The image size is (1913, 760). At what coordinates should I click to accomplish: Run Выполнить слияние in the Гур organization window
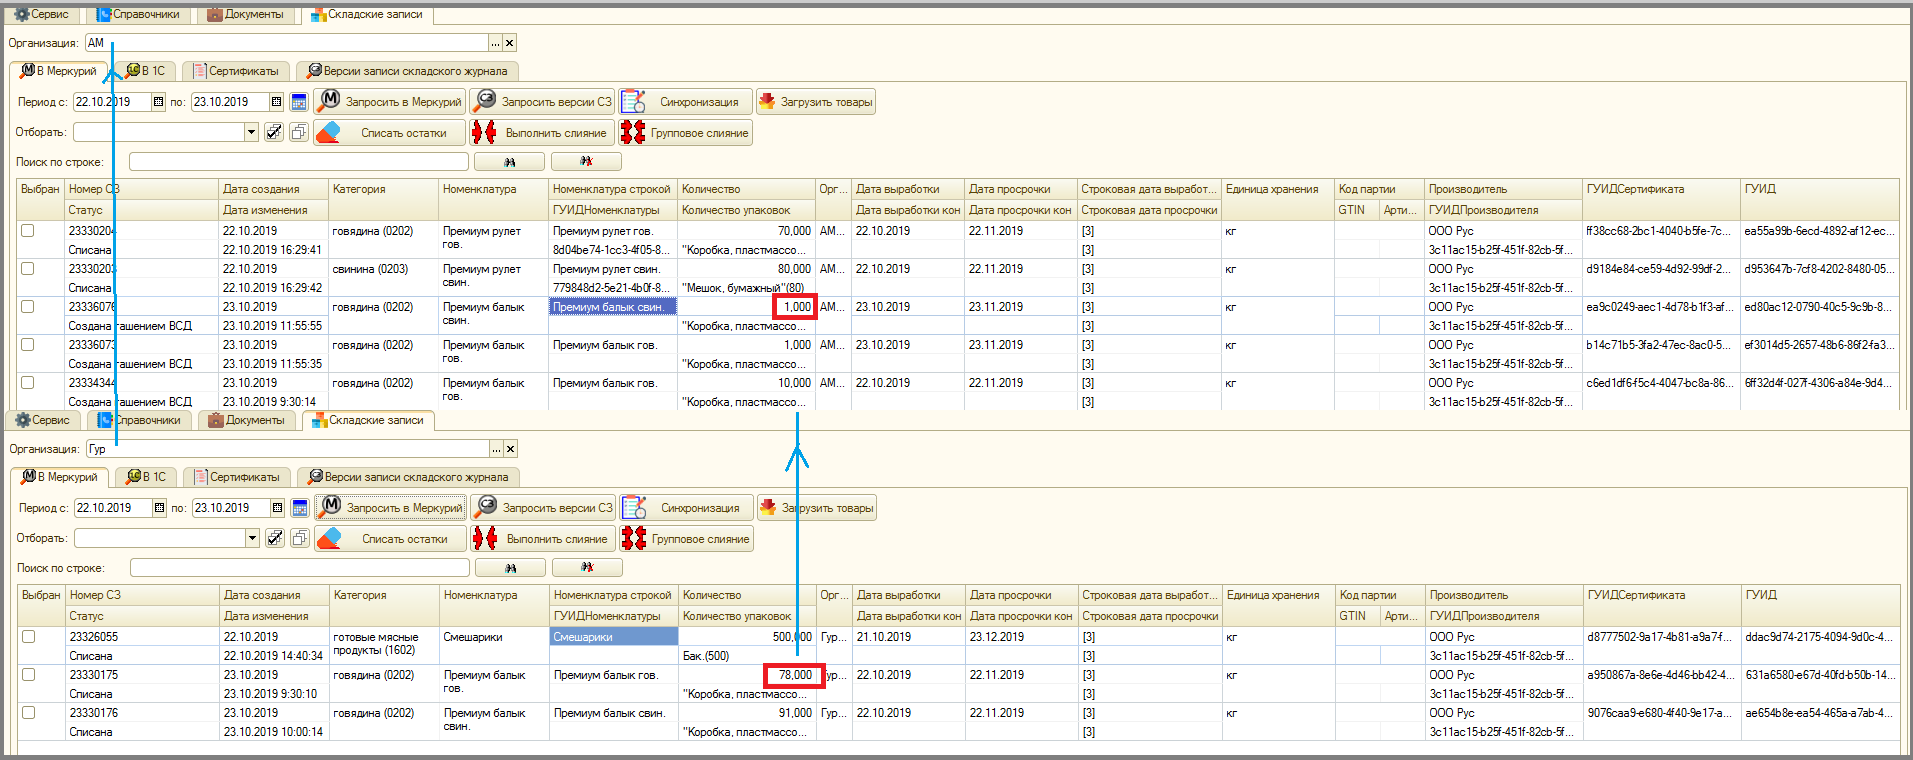pyautogui.click(x=543, y=539)
